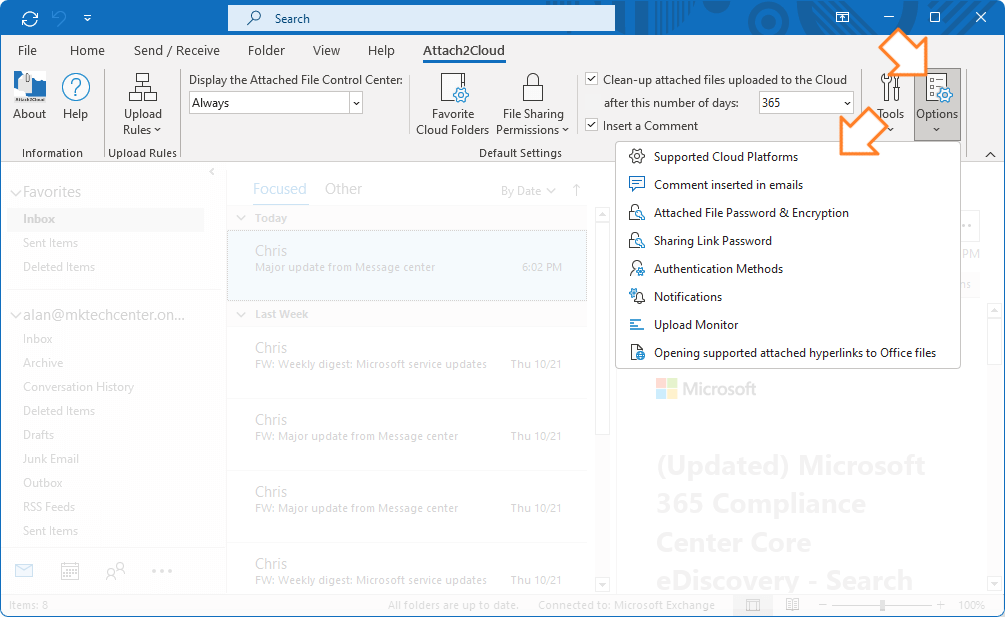Select Upload Monitor from the menu
The width and height of the screenshot is (1005, 617).
pos(697,324)
